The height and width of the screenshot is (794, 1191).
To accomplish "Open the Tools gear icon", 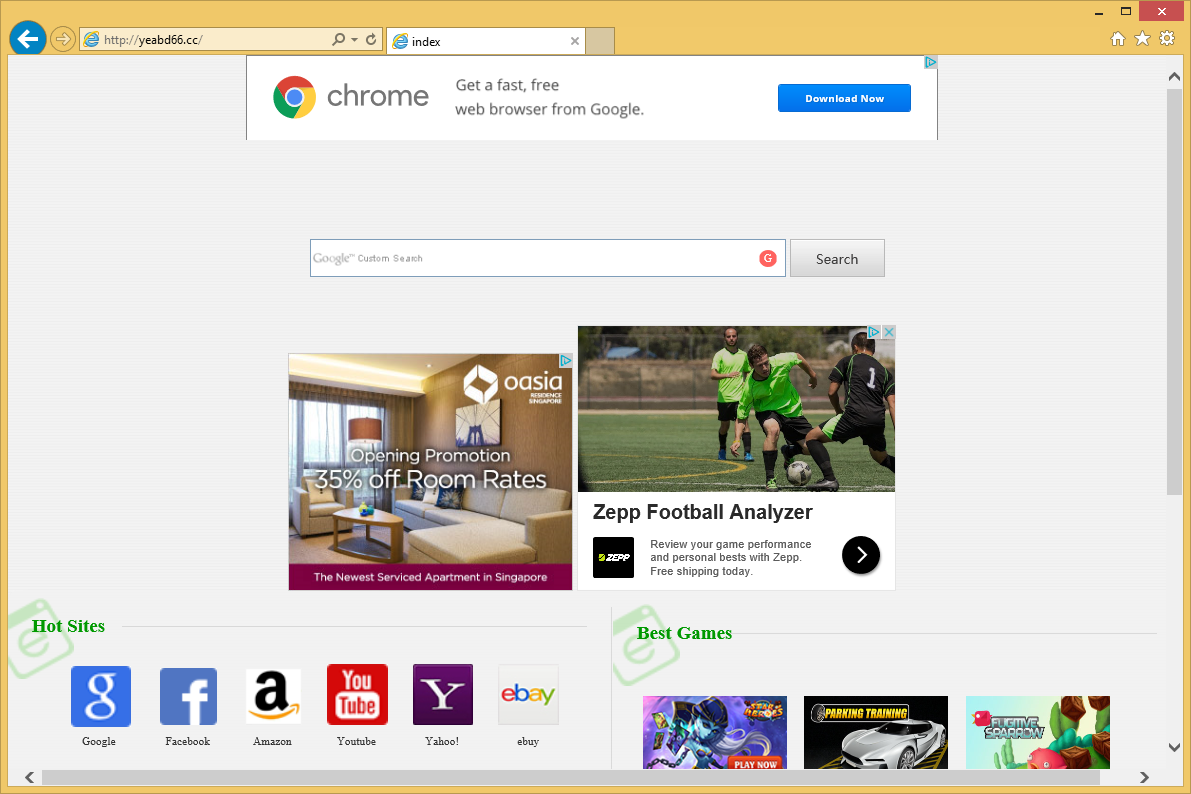I will pyautogui.click(x=1167, y=39).
